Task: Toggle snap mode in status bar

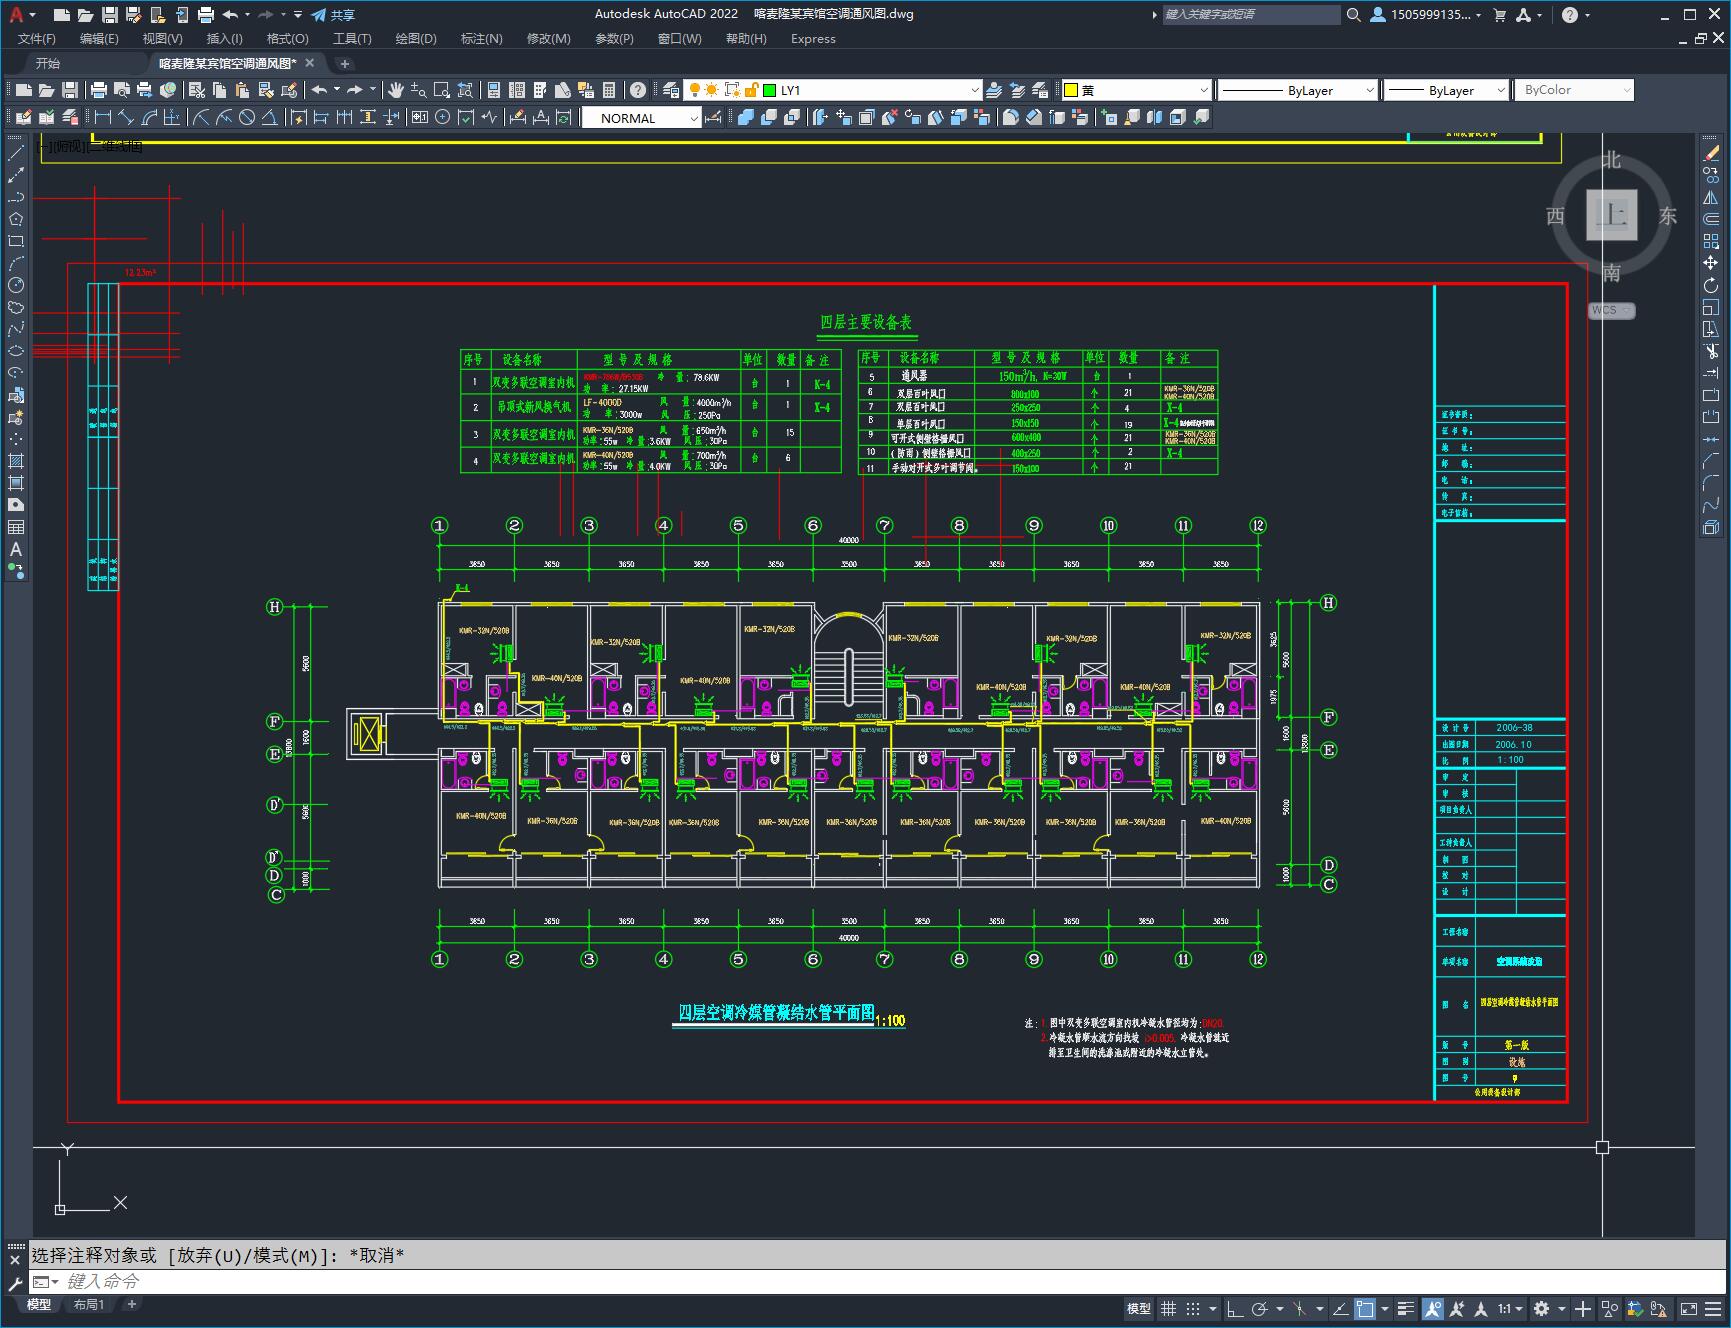Action: [1193, 1308]
